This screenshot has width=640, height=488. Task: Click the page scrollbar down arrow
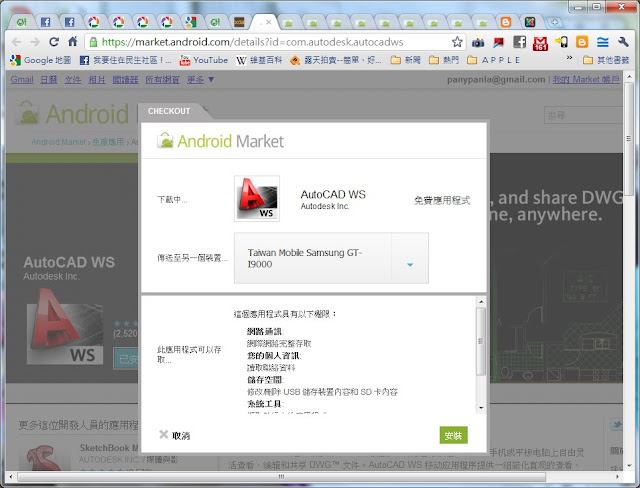click(x=629, y=465)
